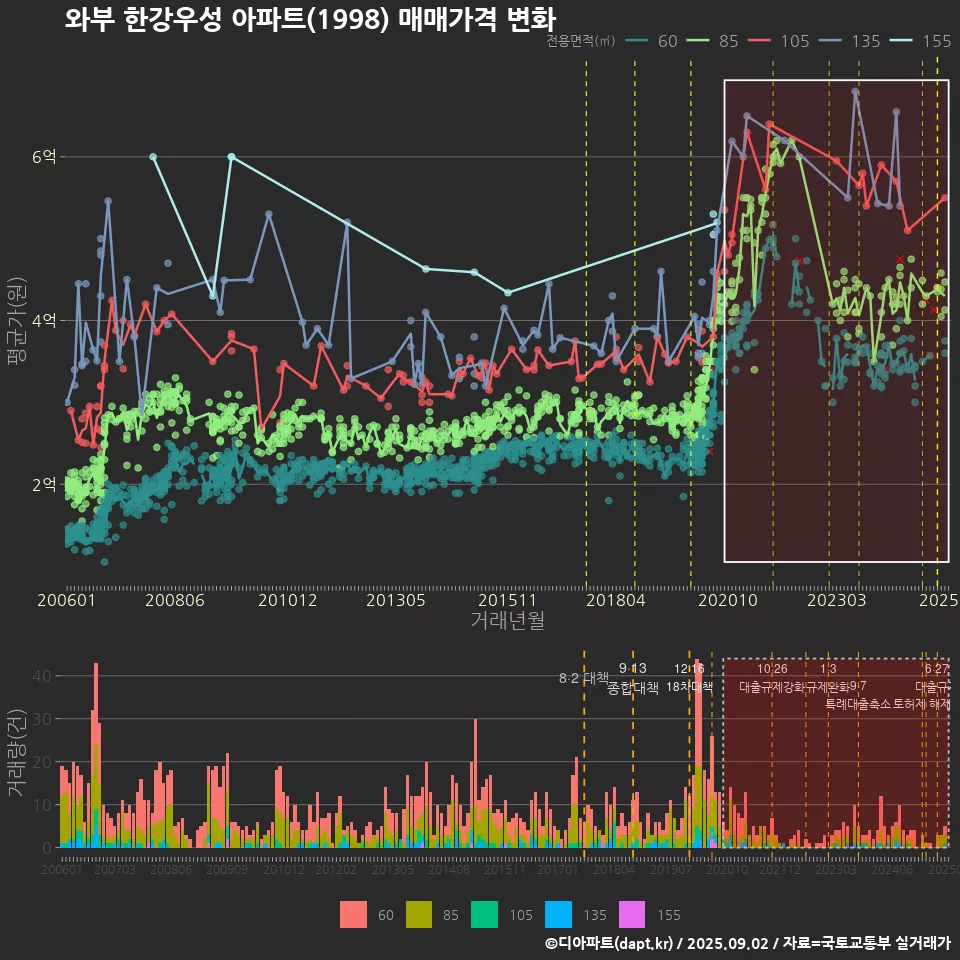
Task: Click the 9·13 종합대책 policy annotation
Action: click(633, 678)
